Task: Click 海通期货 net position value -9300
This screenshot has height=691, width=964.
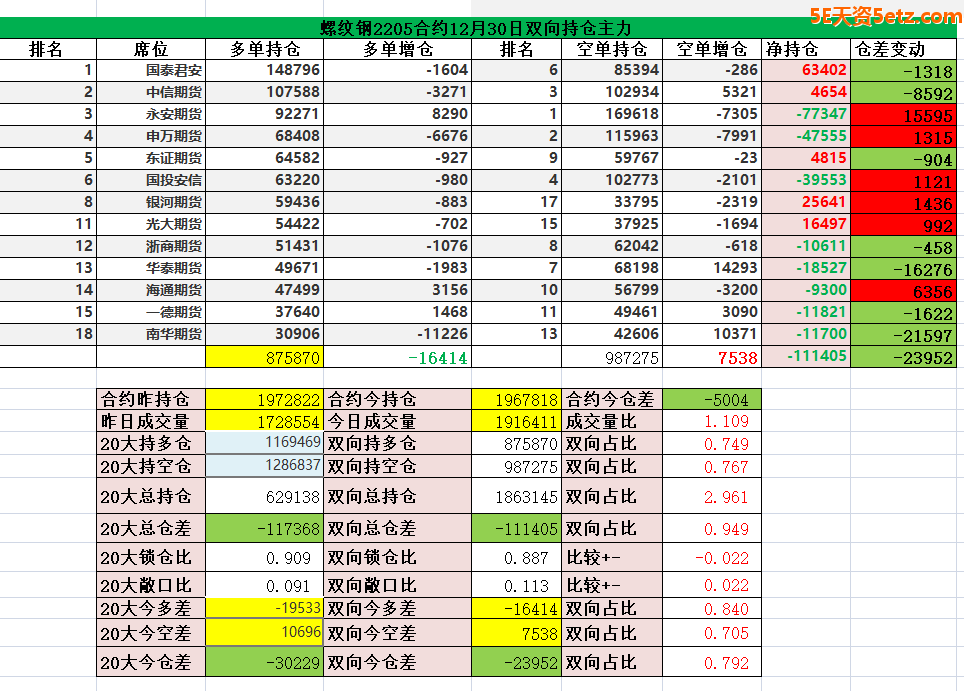Action: [805, 290]
